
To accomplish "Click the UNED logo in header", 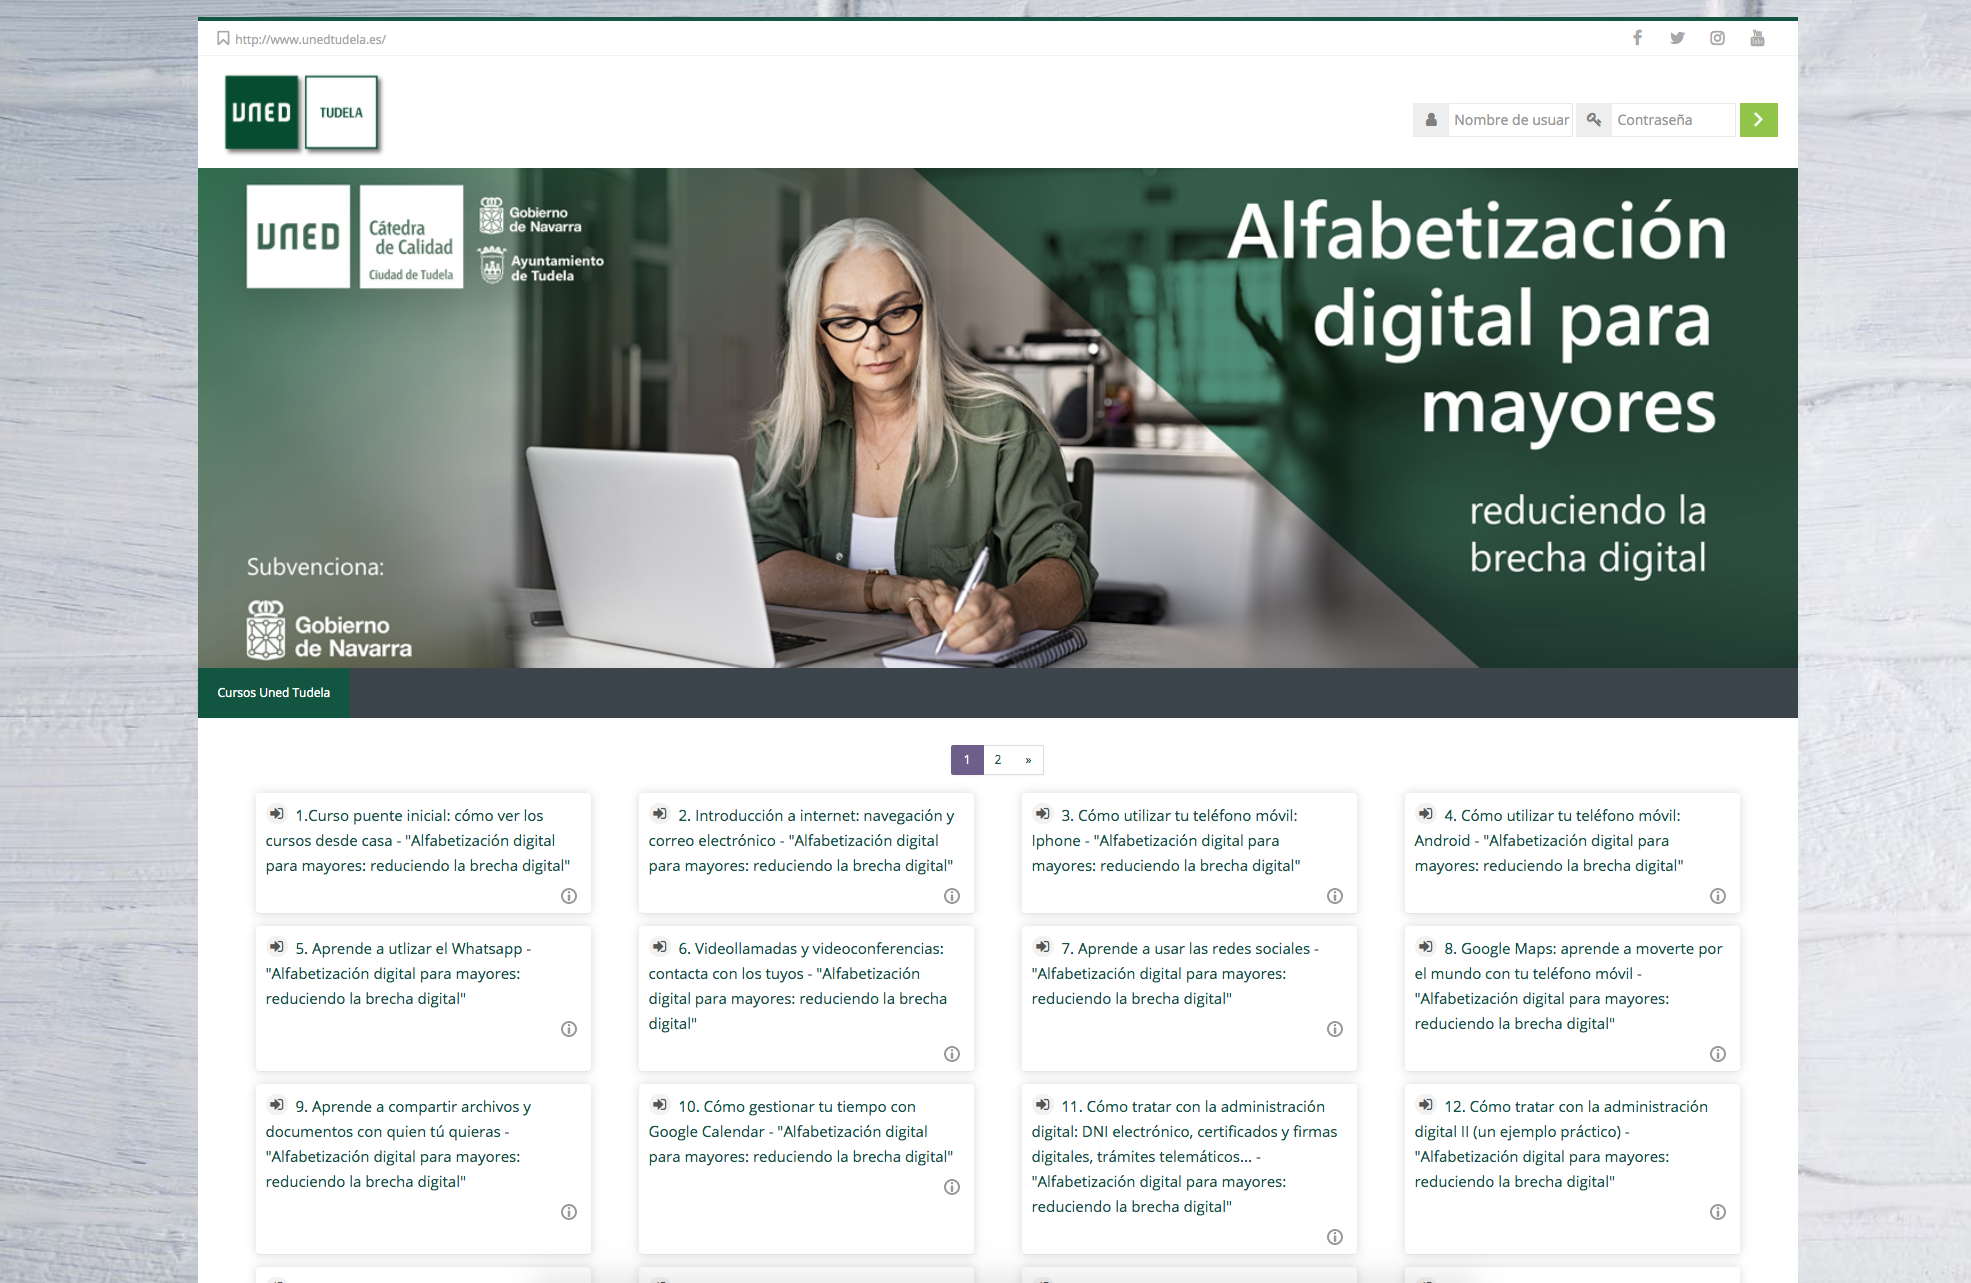I will (262, 113).
